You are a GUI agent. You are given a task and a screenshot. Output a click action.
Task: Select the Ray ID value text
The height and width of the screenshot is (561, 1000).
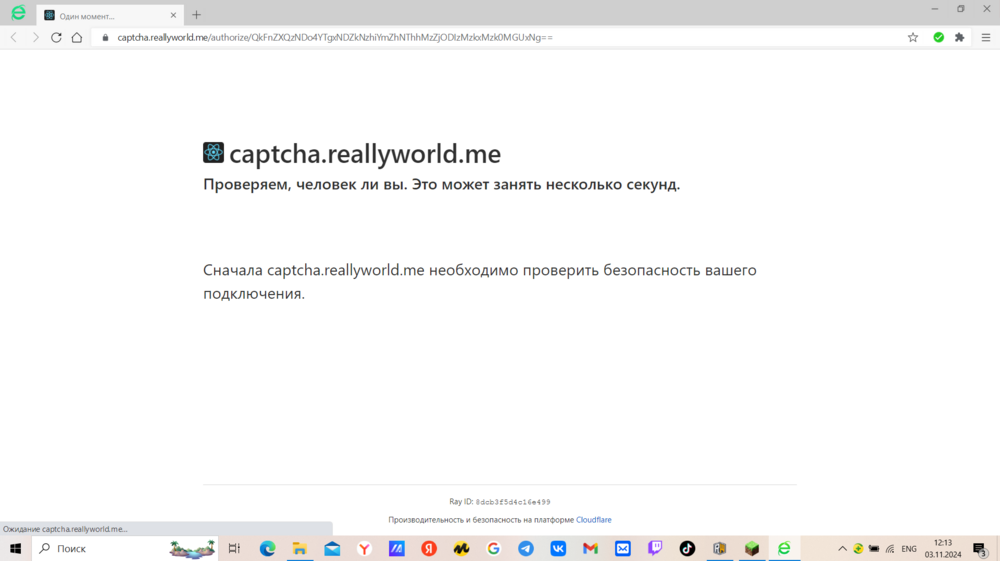pos(513,502)
